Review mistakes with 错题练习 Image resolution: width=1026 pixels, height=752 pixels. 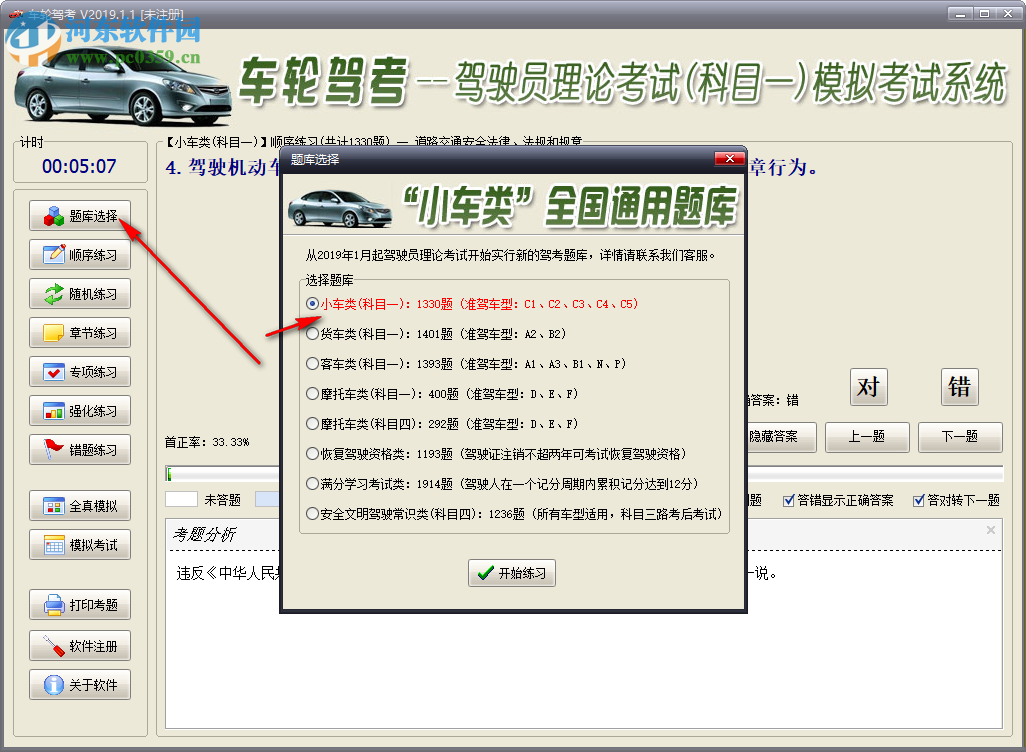[80, 449]
